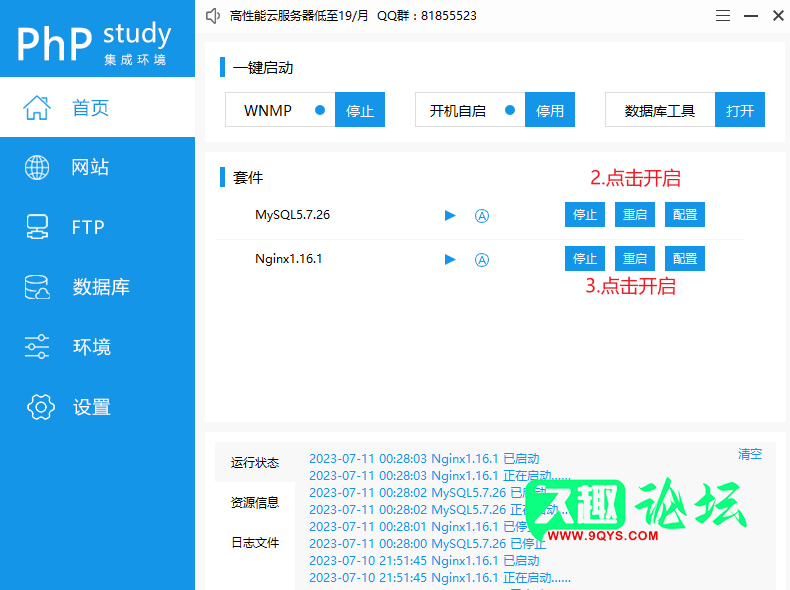The width and height of the screenshot is (790, 590).
Task: Click the MySQL5.7.26 play triangle icon
Action: [450, 216]
